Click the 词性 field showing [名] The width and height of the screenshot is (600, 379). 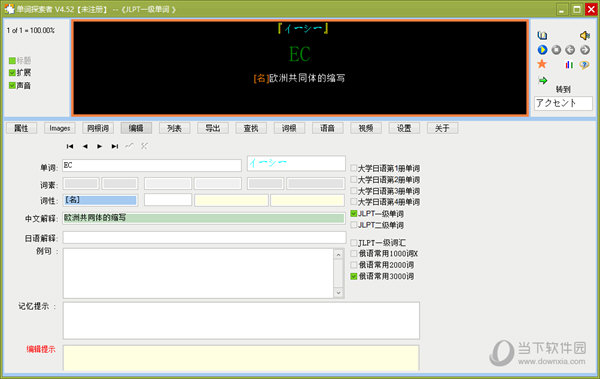(x=100, y=200)
